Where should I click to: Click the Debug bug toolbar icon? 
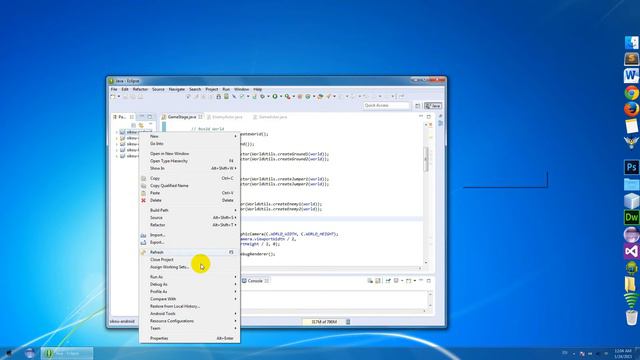point(262,97)
